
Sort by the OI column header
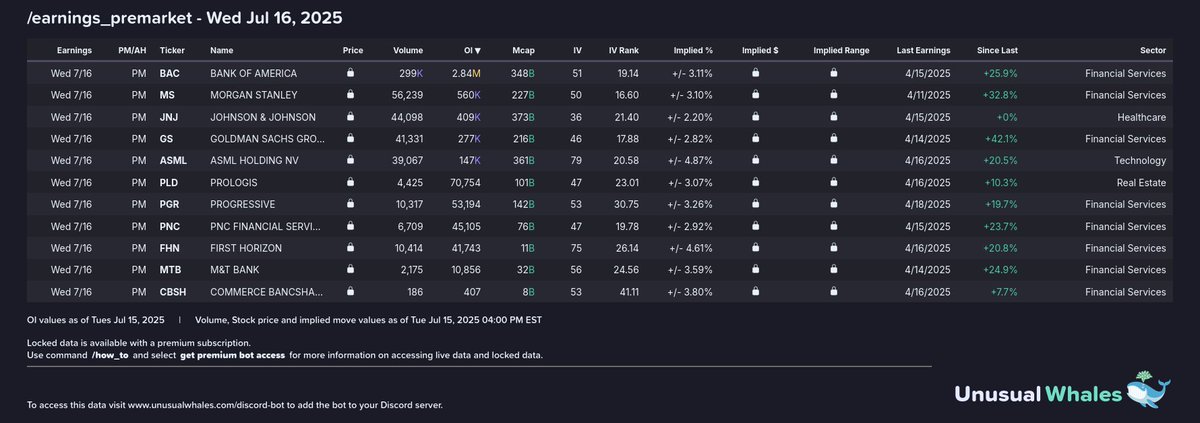471,50
